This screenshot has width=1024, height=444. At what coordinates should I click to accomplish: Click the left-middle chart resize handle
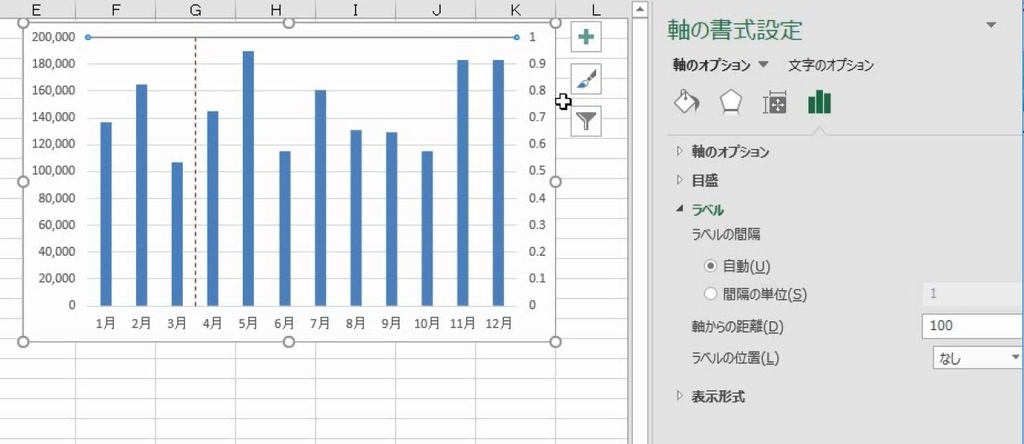click(x=22, y=182)
